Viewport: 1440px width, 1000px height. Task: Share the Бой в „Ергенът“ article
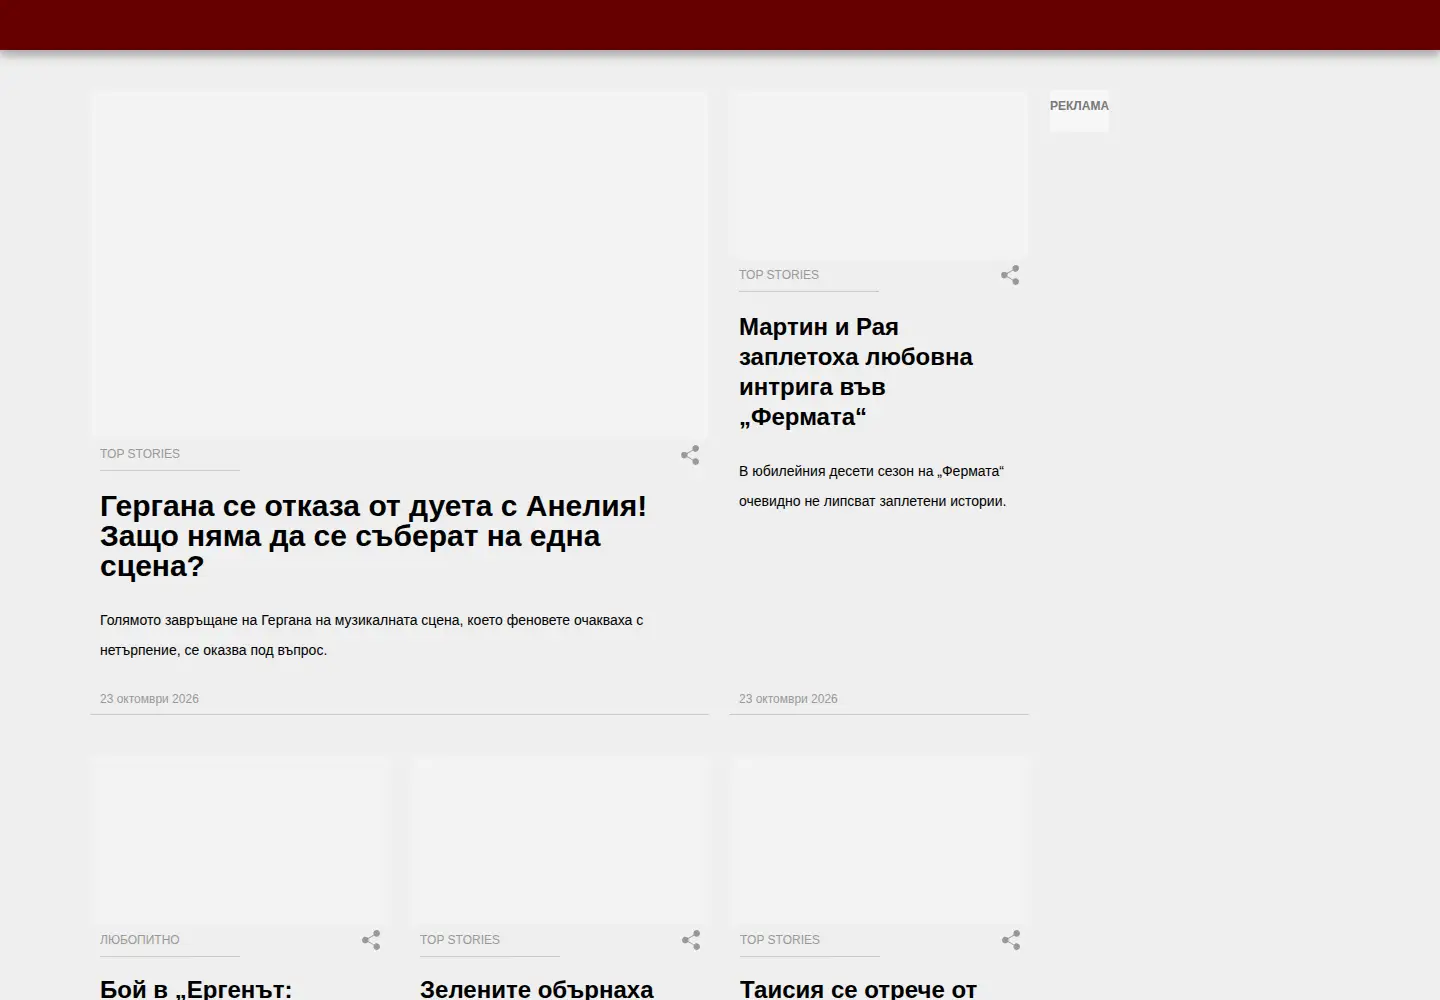click(371, 940)
